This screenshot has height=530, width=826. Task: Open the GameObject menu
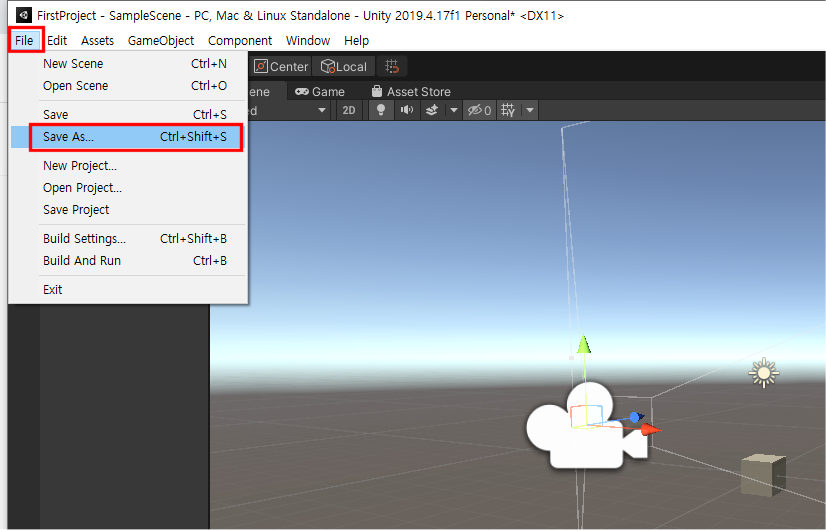point(161,41)
